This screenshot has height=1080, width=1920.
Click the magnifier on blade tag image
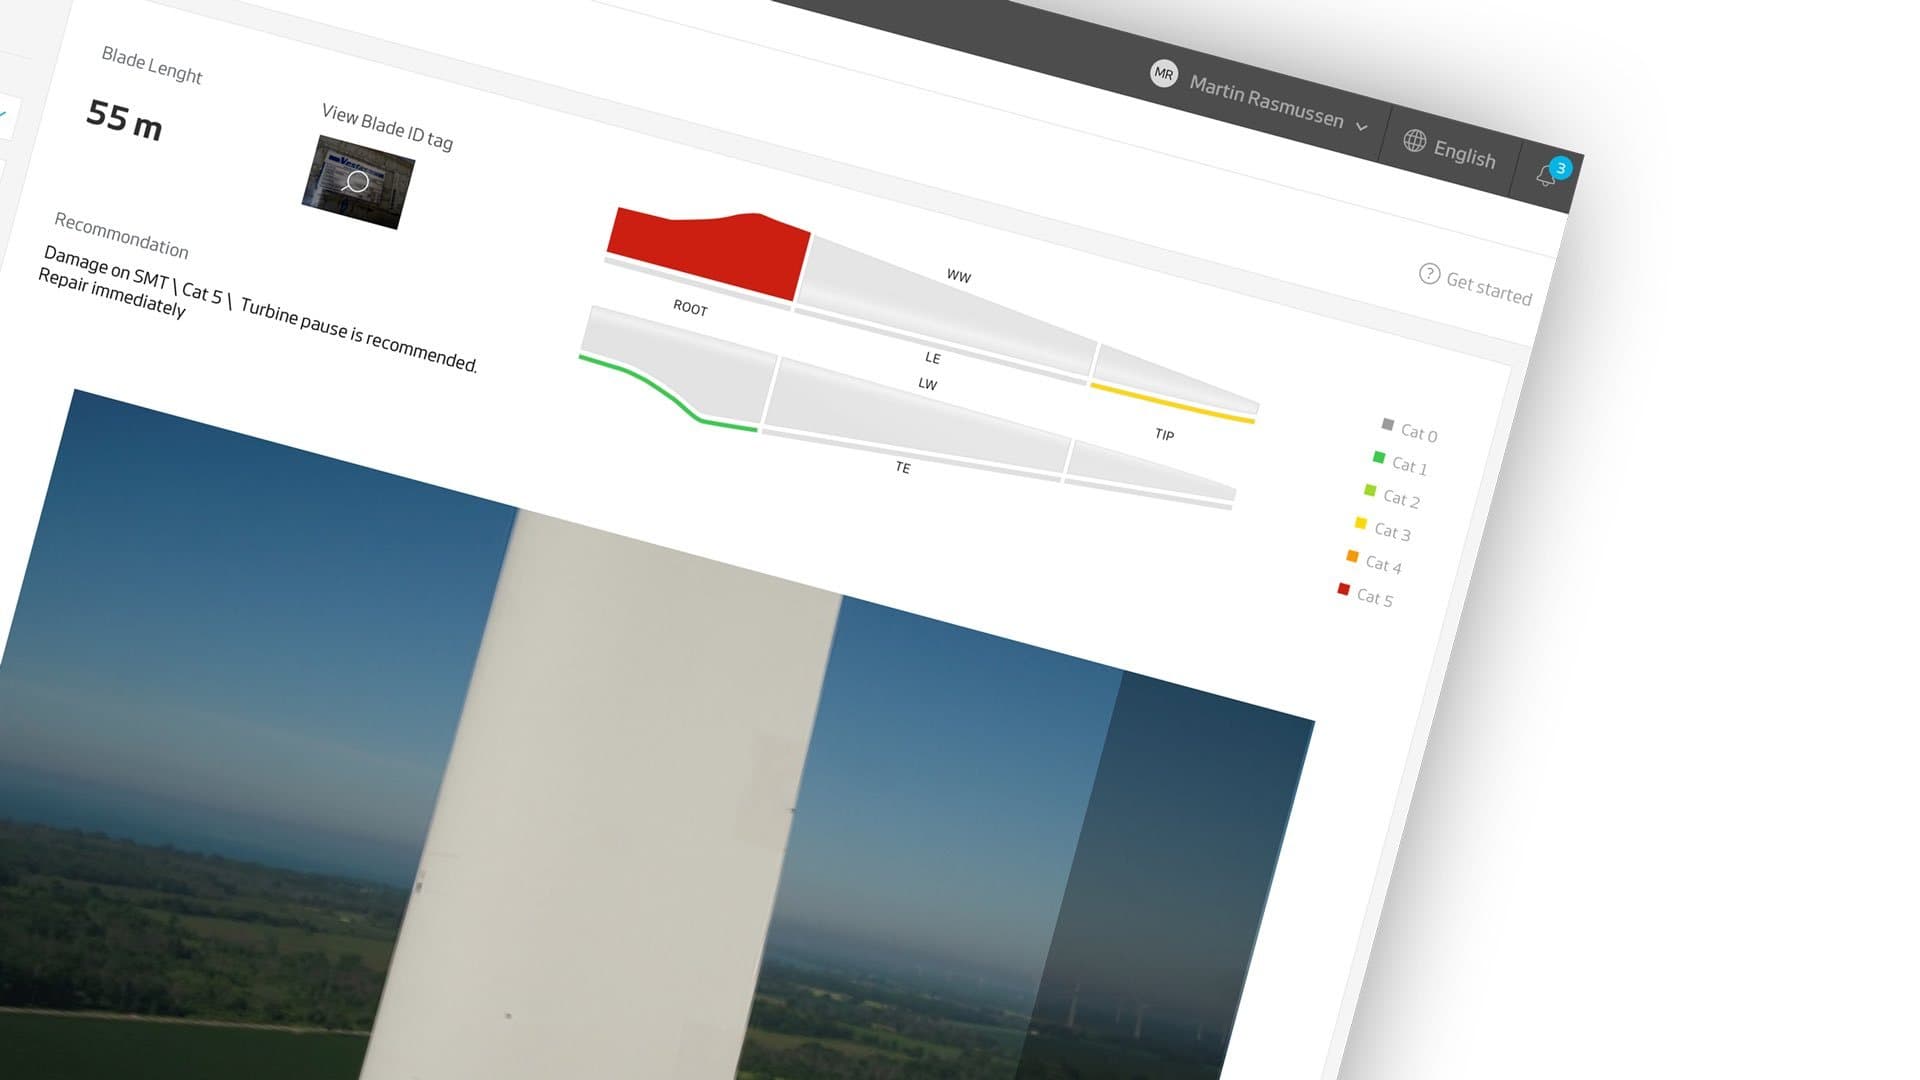click(x=356, y=182)
